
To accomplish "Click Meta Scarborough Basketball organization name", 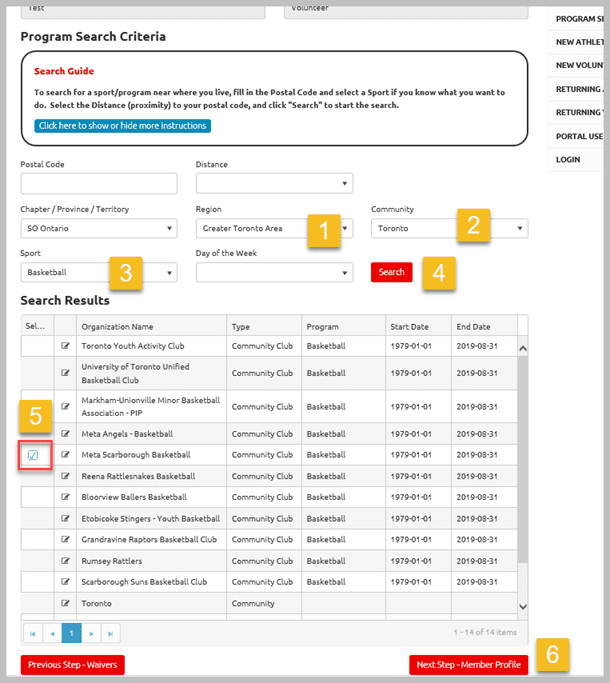I will point(136,455).
